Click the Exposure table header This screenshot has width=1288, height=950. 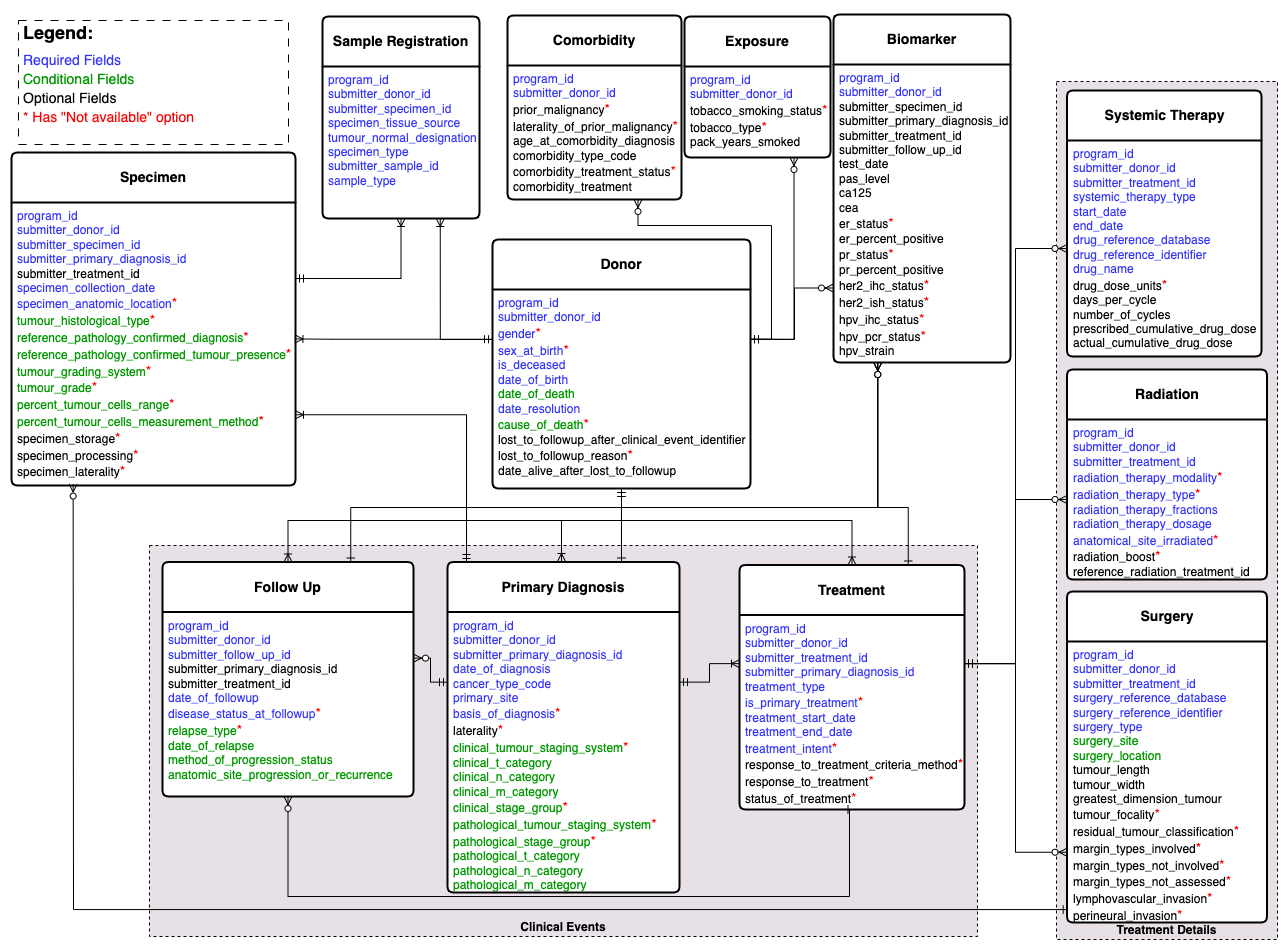coord(756,42)
